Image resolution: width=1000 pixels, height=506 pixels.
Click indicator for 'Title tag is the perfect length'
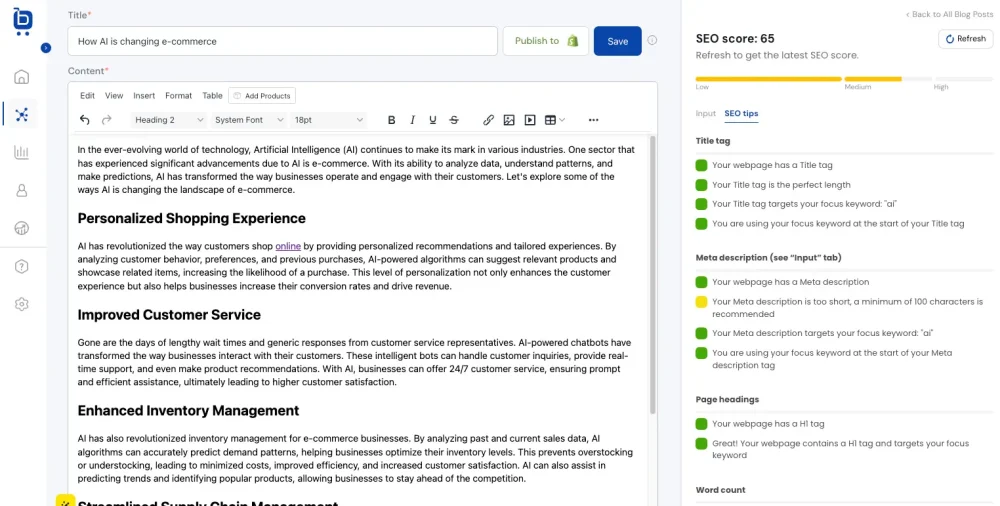pyautogui.click(x=702, y=185)
